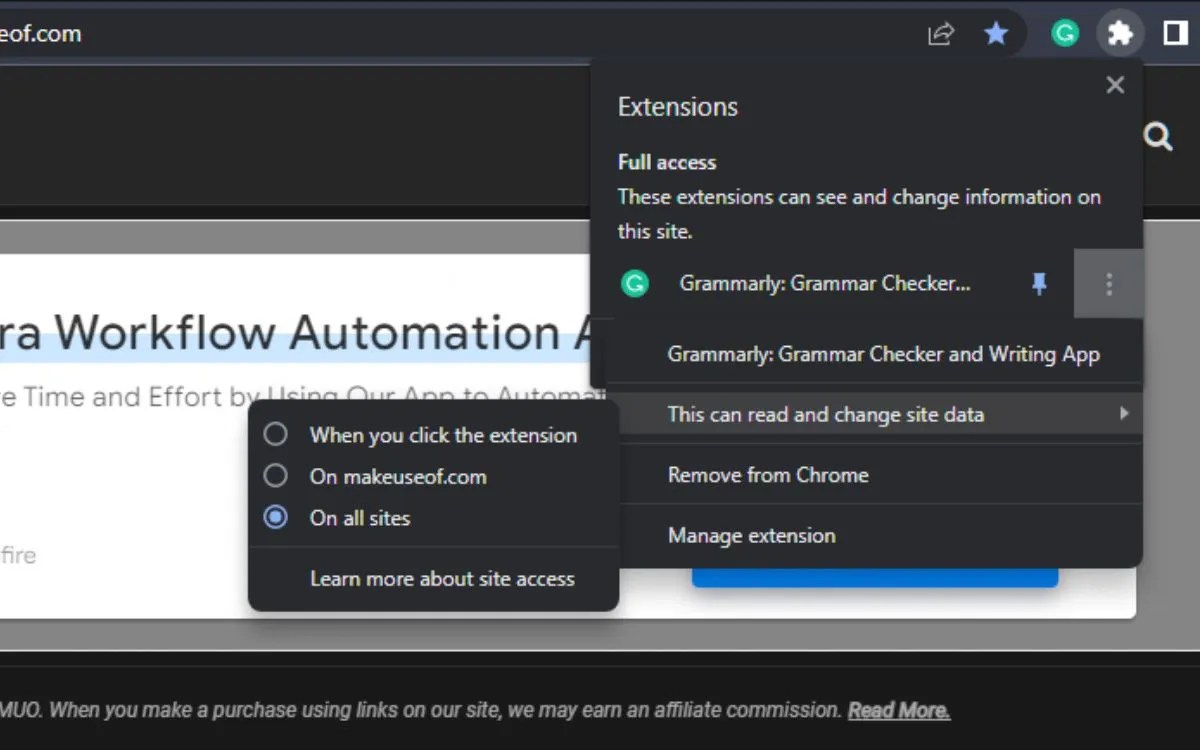The image size is (1200, 750).
Task: Click the 'Read More' link at the bottom
Action: tap(897, 710)
